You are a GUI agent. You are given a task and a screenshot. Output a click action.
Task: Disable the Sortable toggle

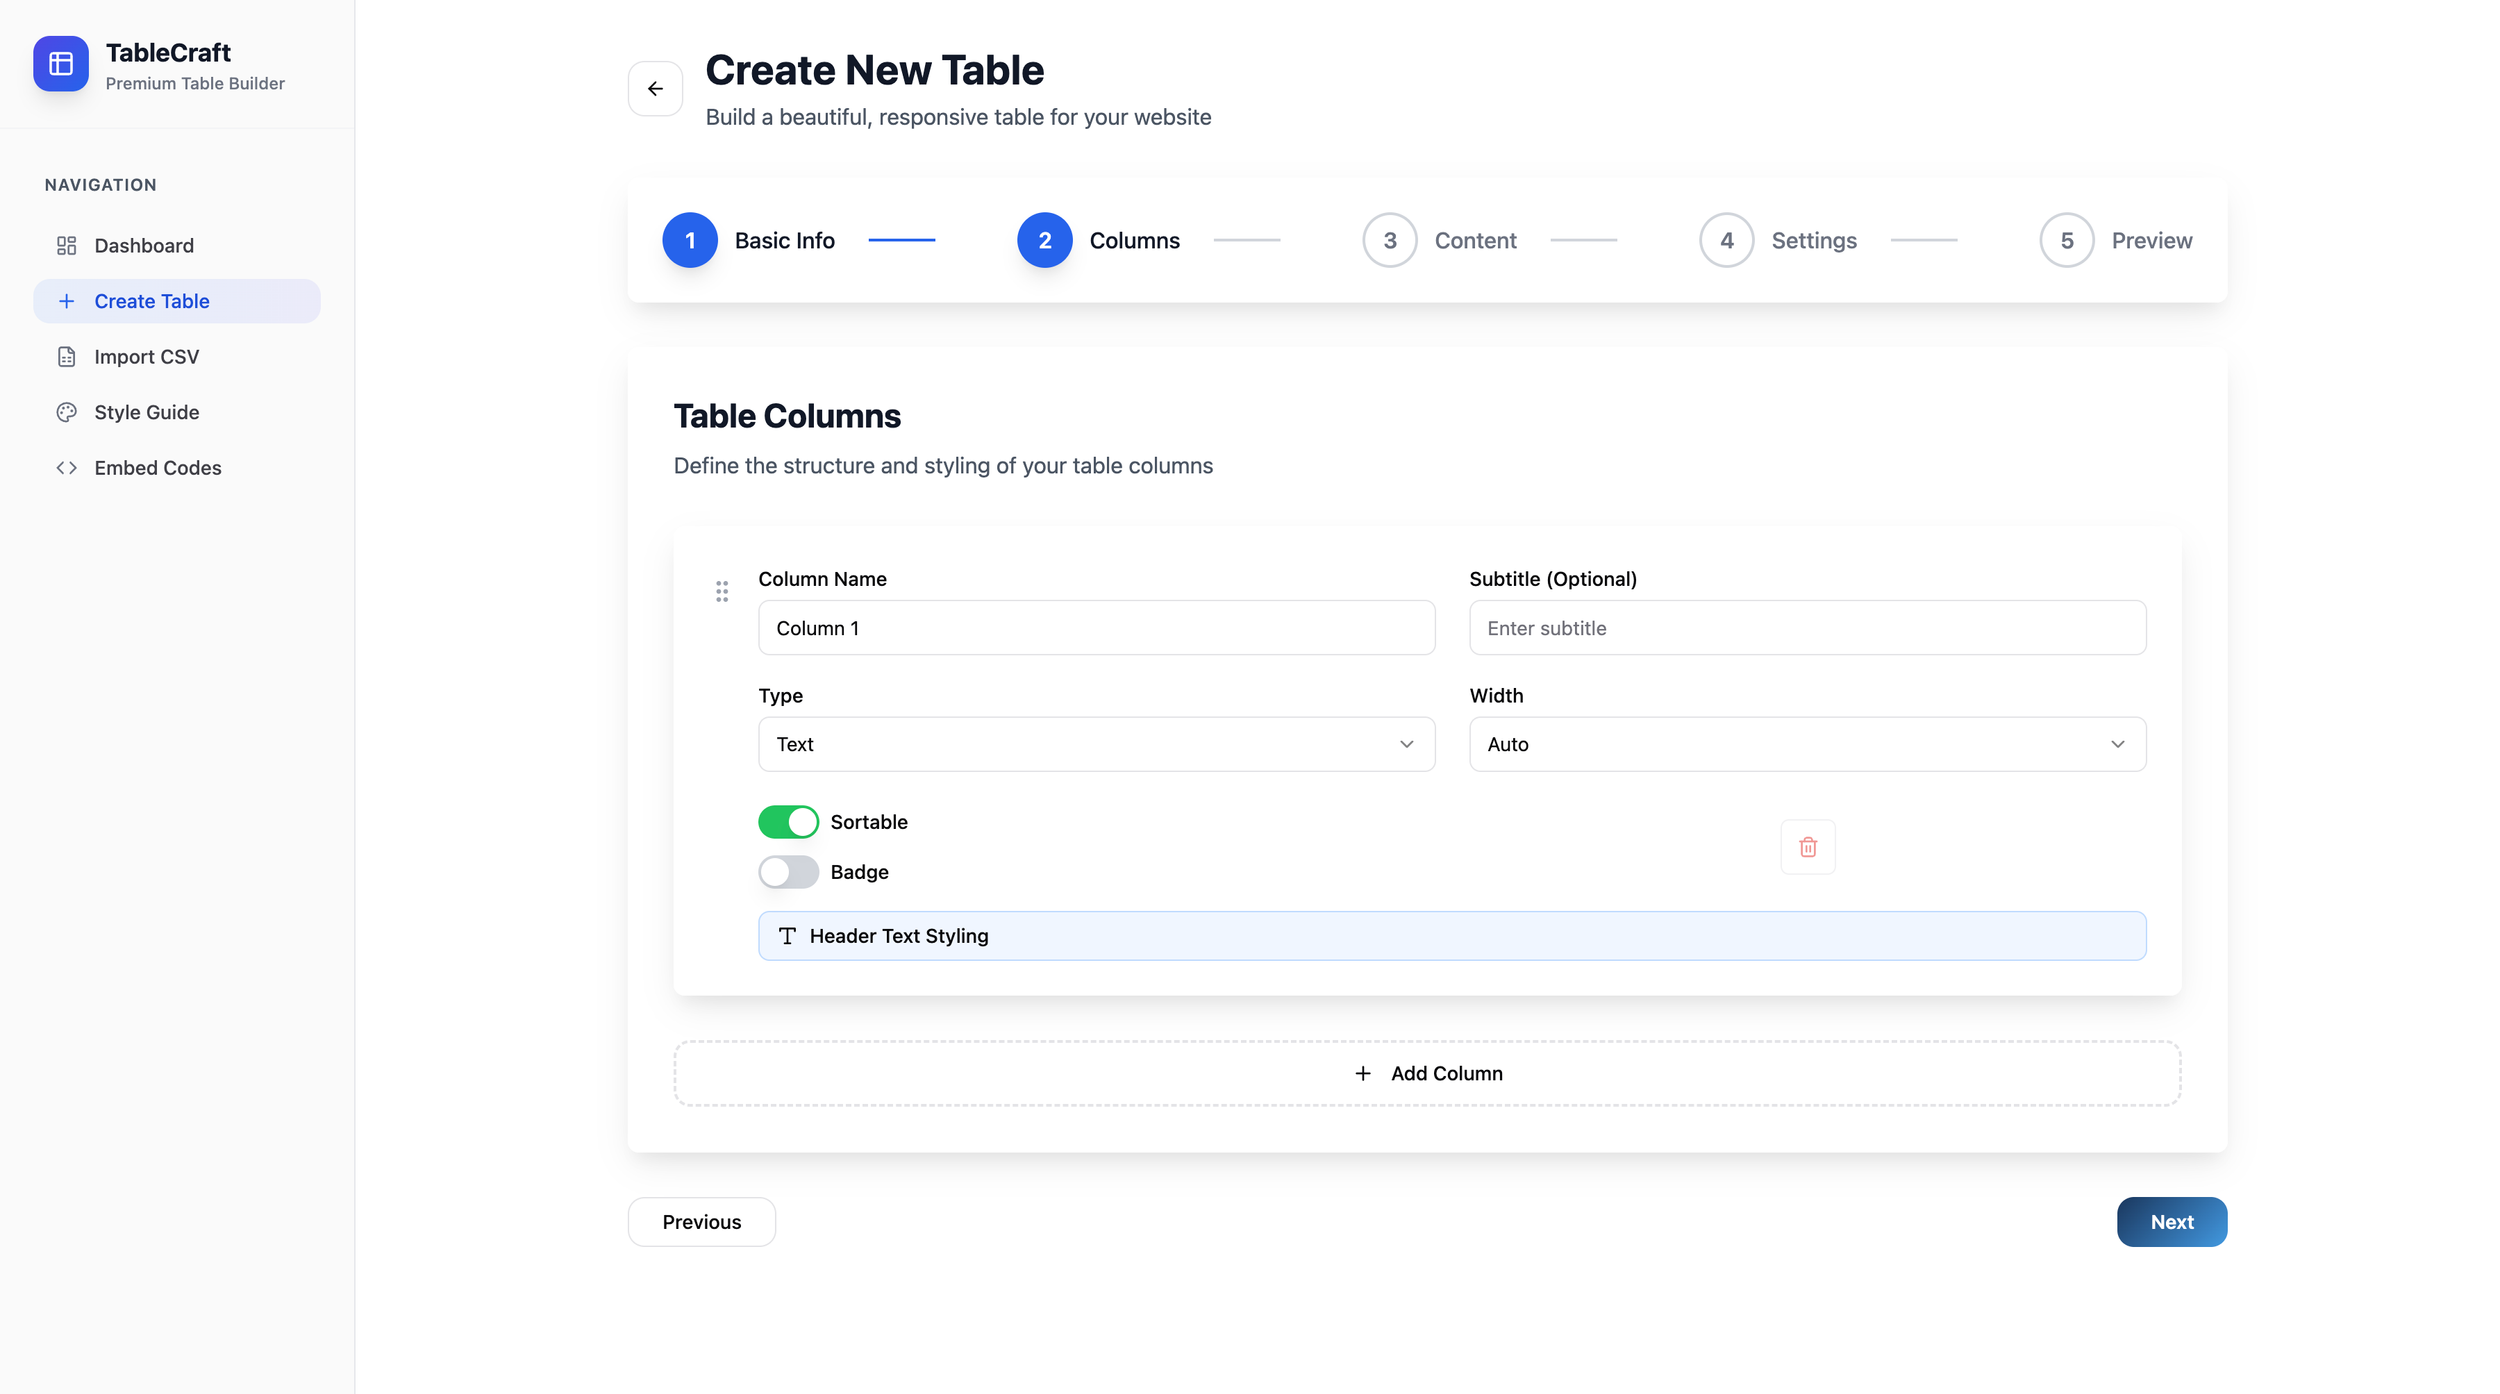pos(789,821)
